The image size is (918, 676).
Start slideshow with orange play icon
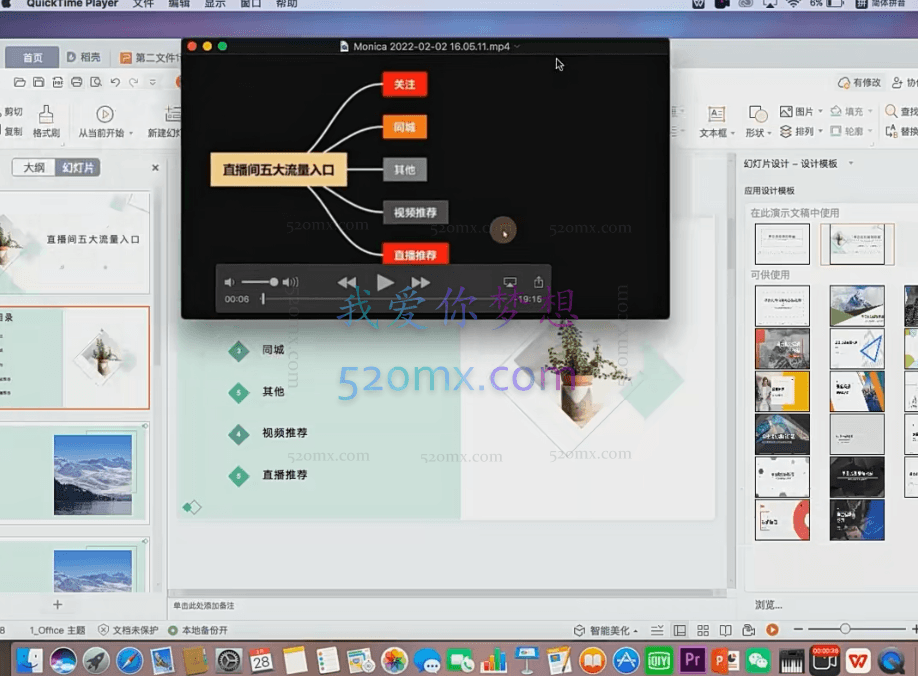pyautogui.click(x=772, y=630)
